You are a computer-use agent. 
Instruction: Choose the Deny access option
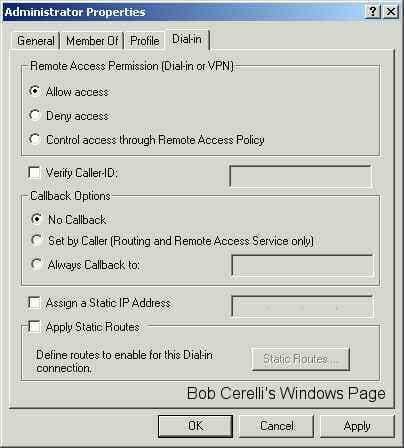pyautogui.click(x=35, y=115)
